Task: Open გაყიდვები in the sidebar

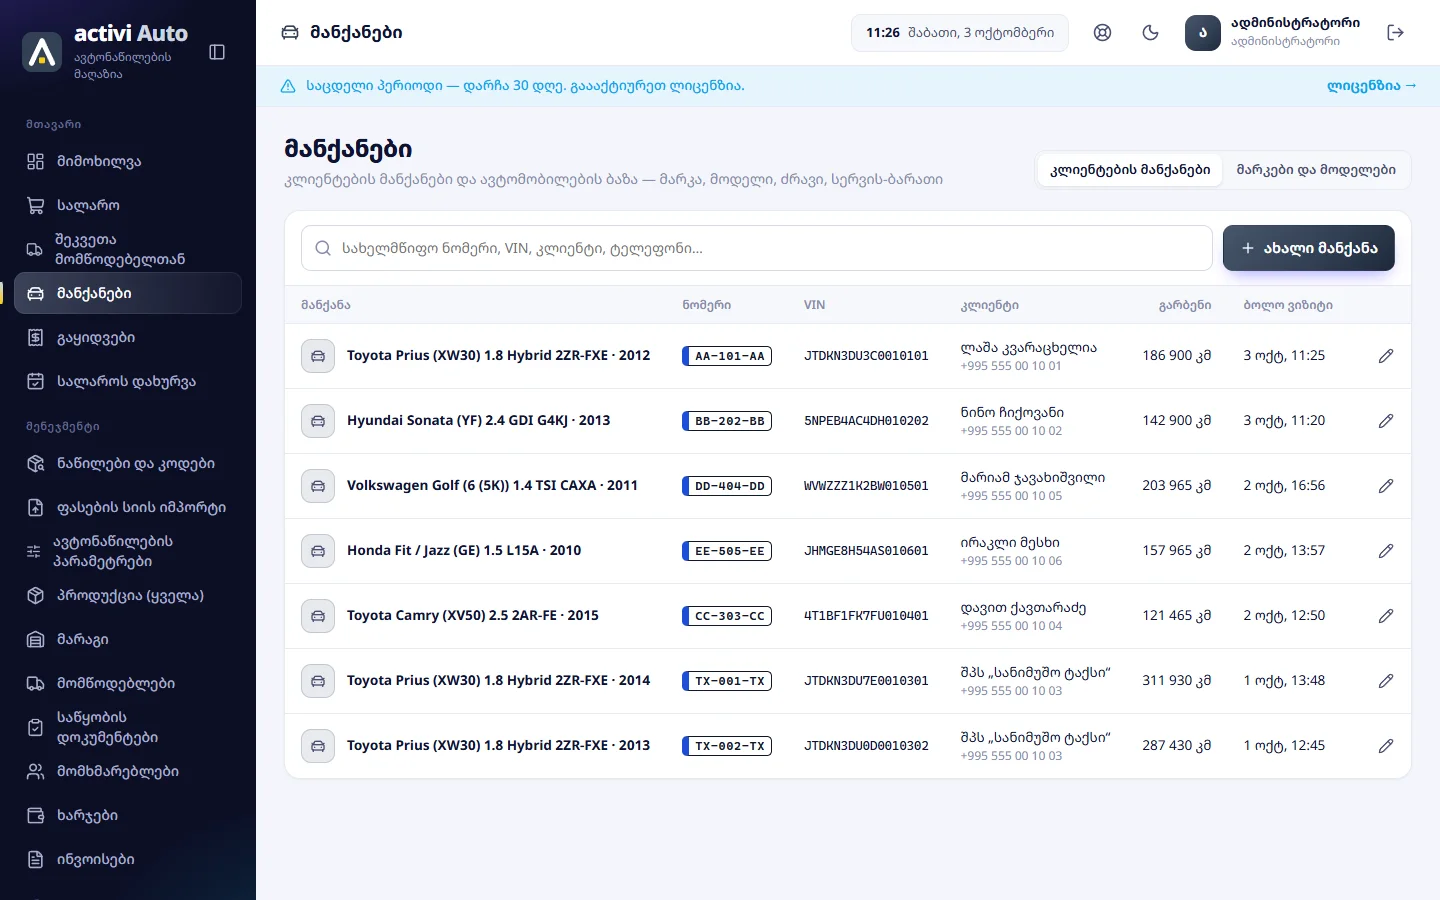Action: [x=128, y=337]
